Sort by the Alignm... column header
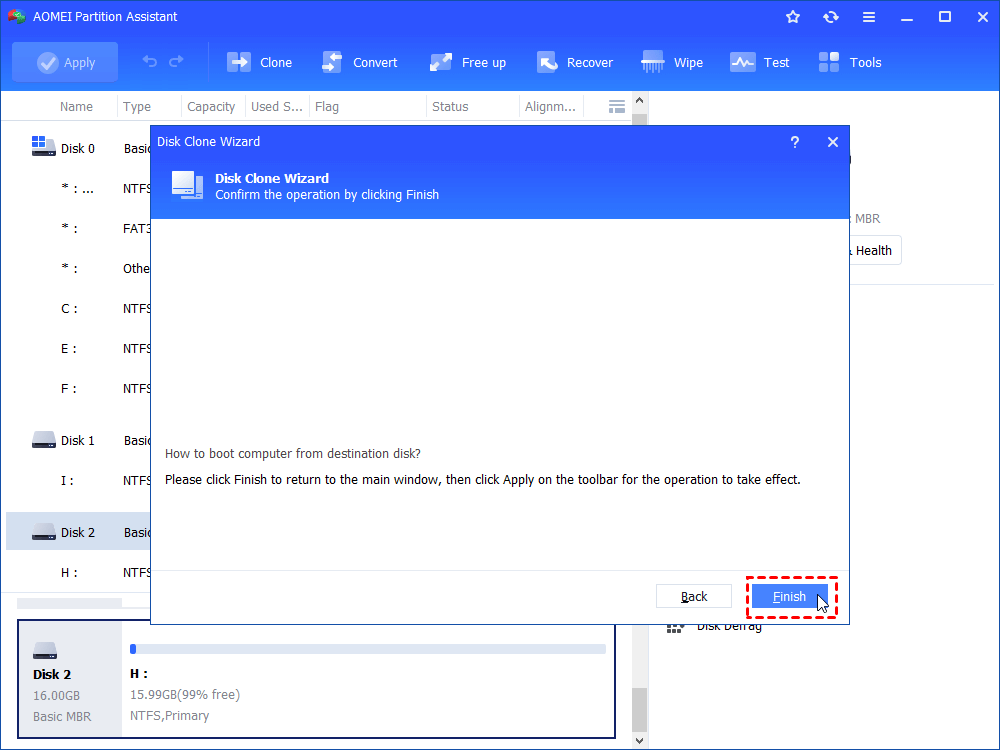The image size is (1000, 750). point(550,107)
